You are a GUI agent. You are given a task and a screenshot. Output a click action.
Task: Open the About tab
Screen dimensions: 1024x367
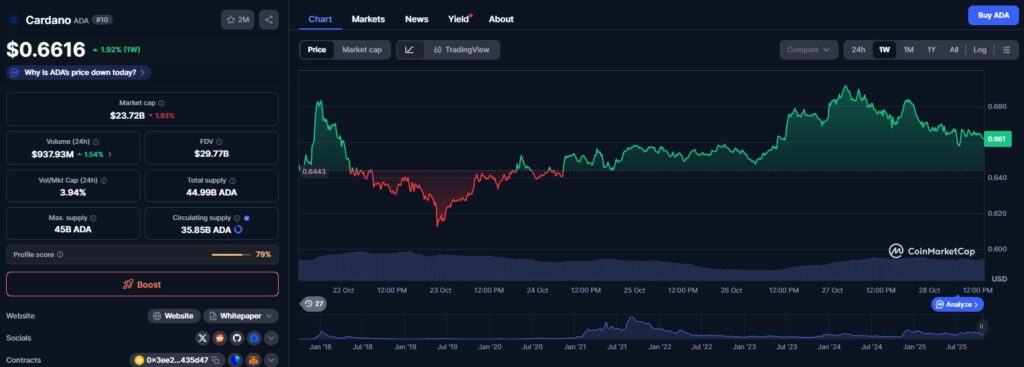pos(501,19)
